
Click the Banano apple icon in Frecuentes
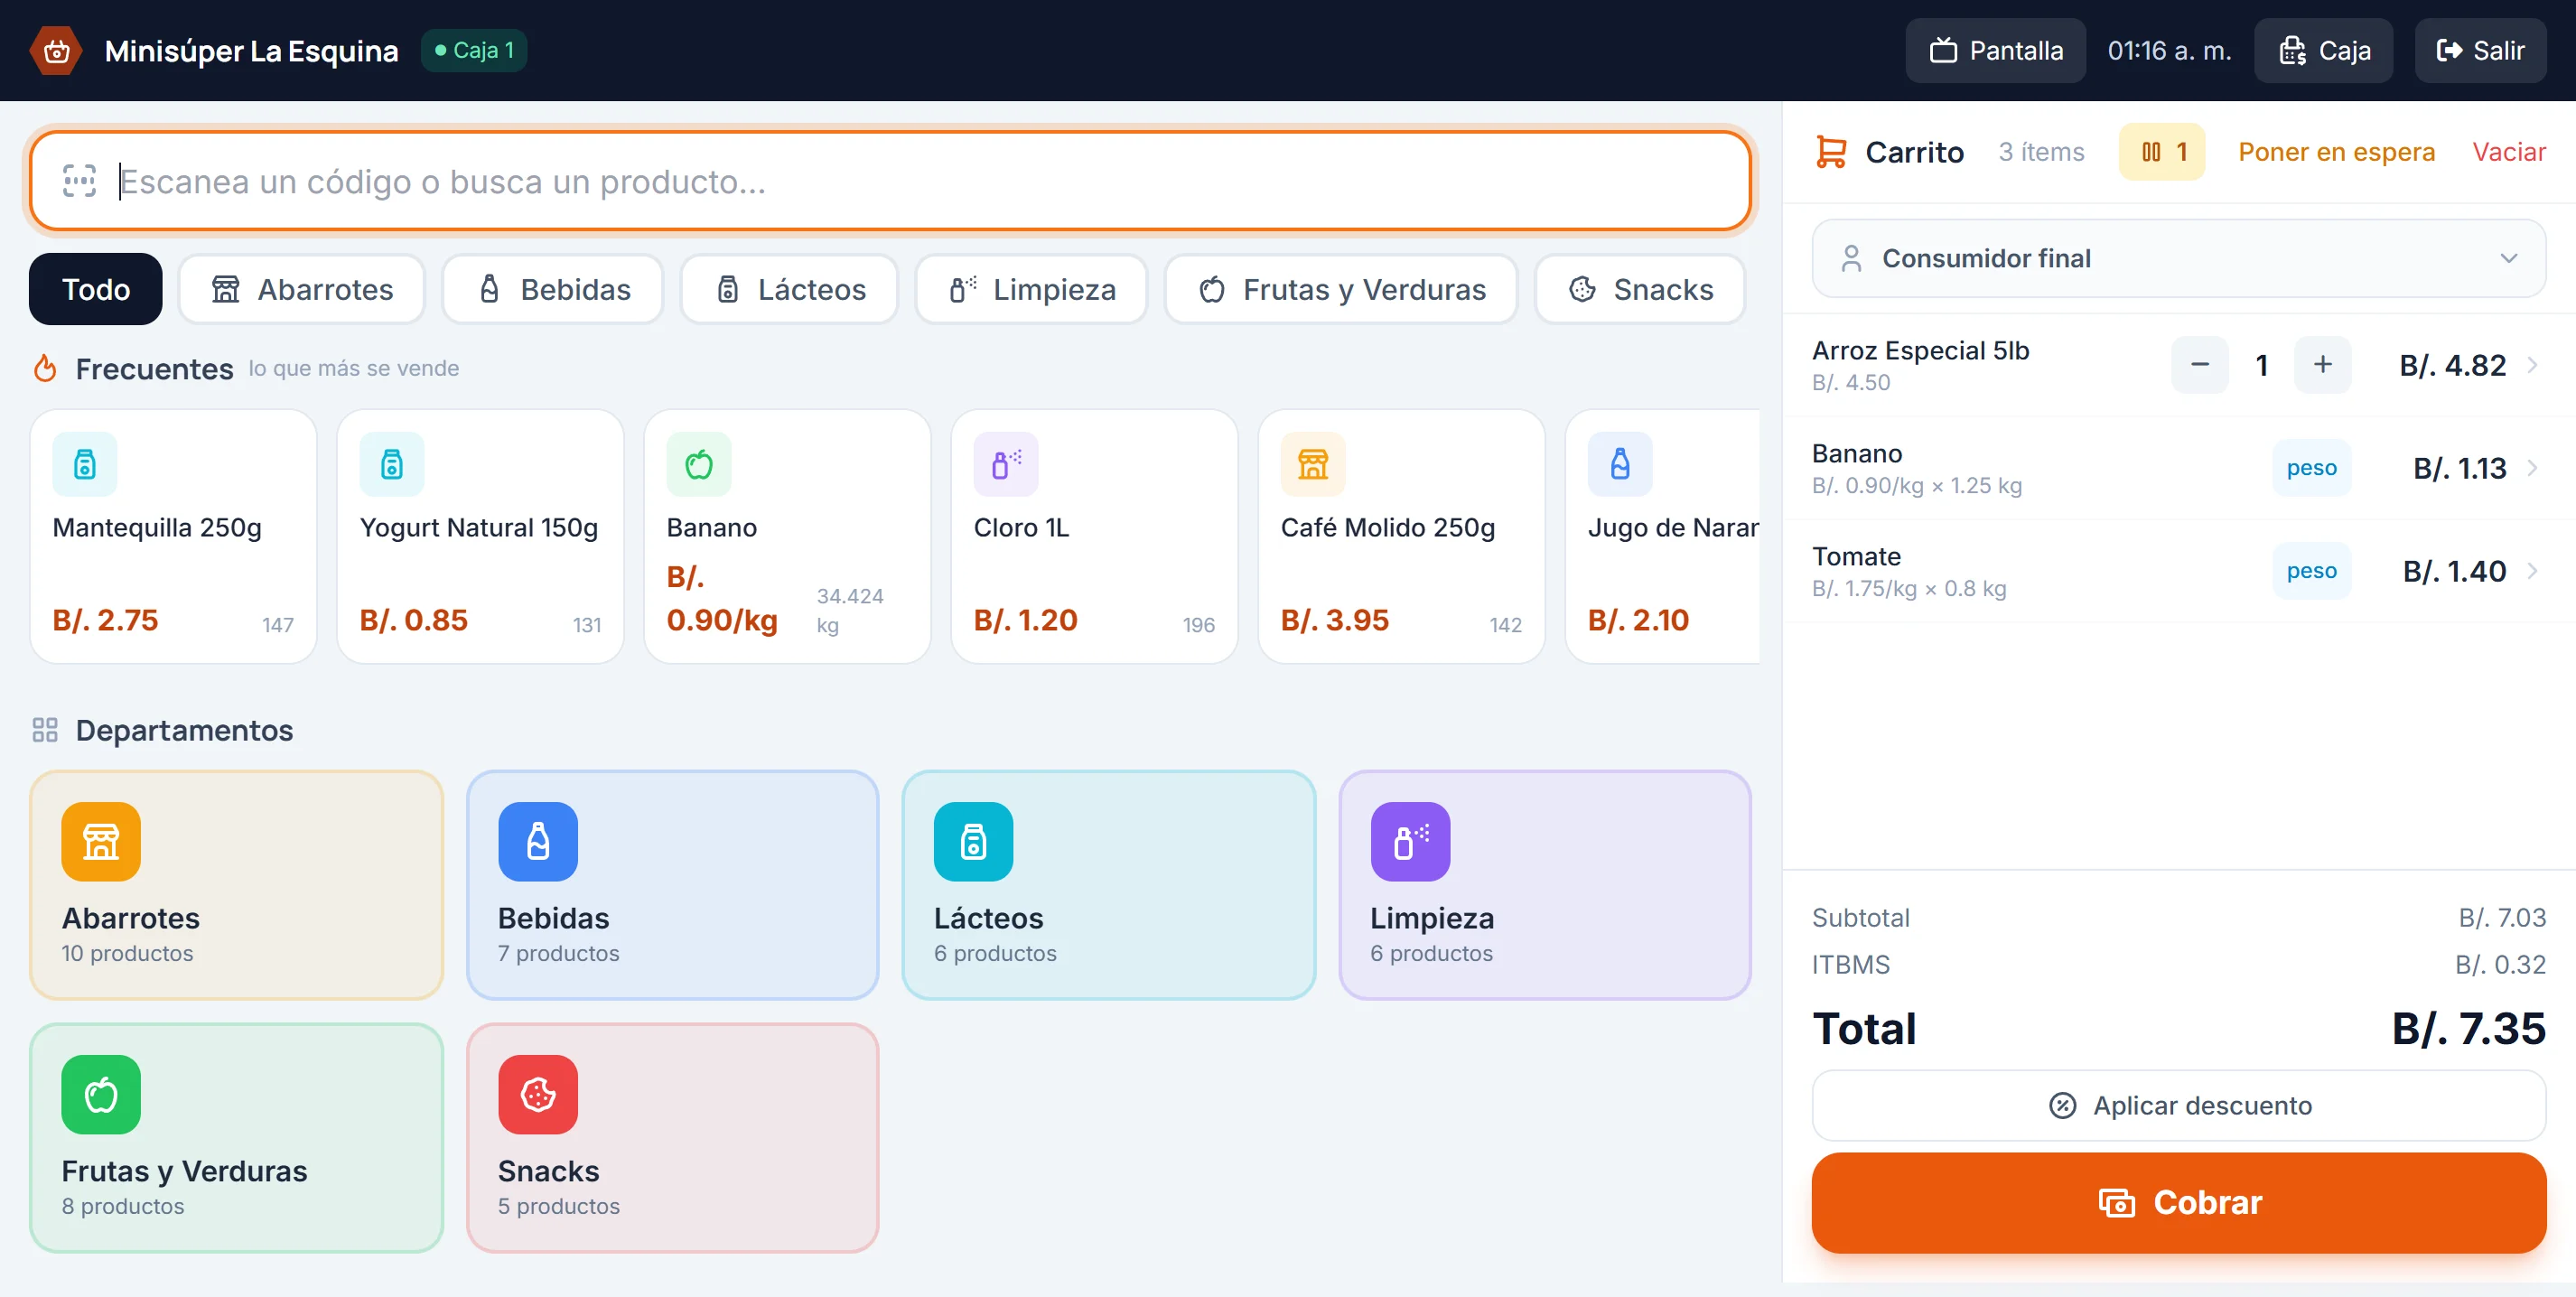pos(699,464)
